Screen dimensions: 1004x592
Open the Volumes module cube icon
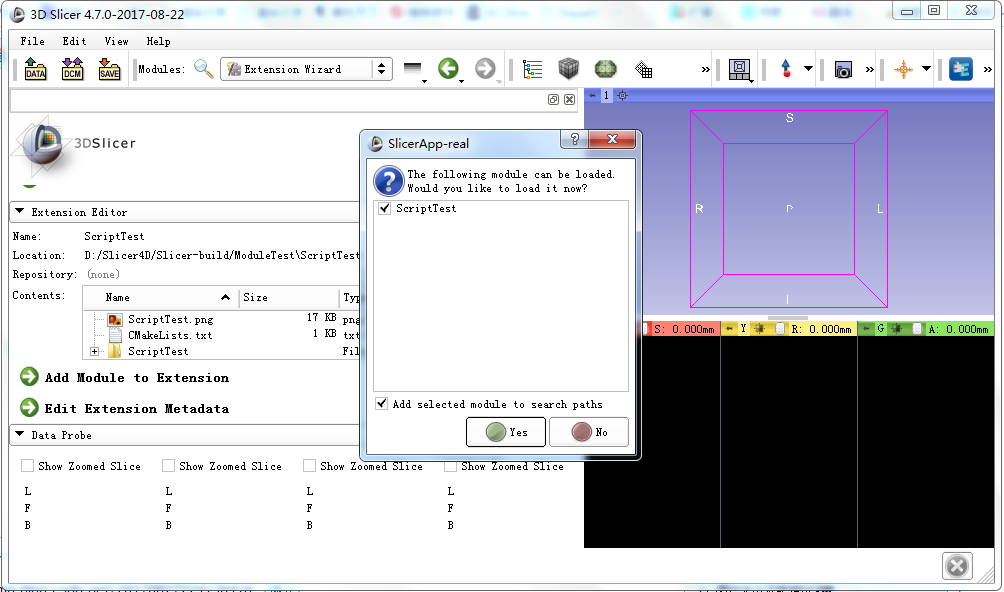[568, 68]
